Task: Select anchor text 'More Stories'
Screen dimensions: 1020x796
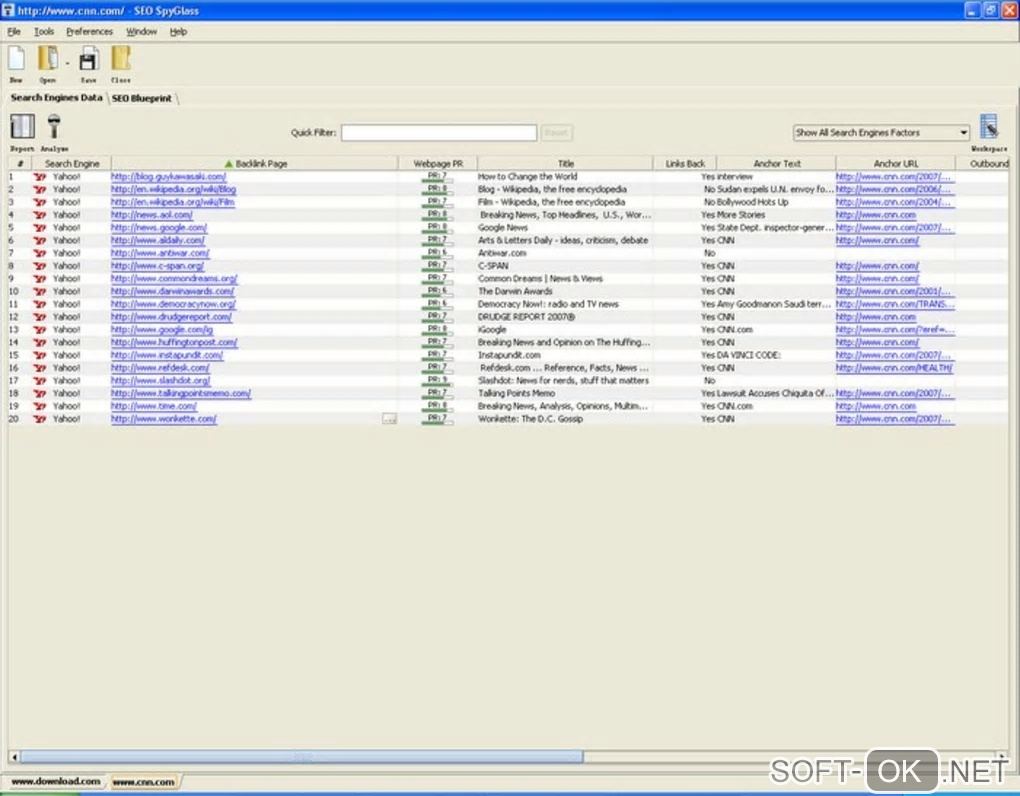Action: (741, 215)
